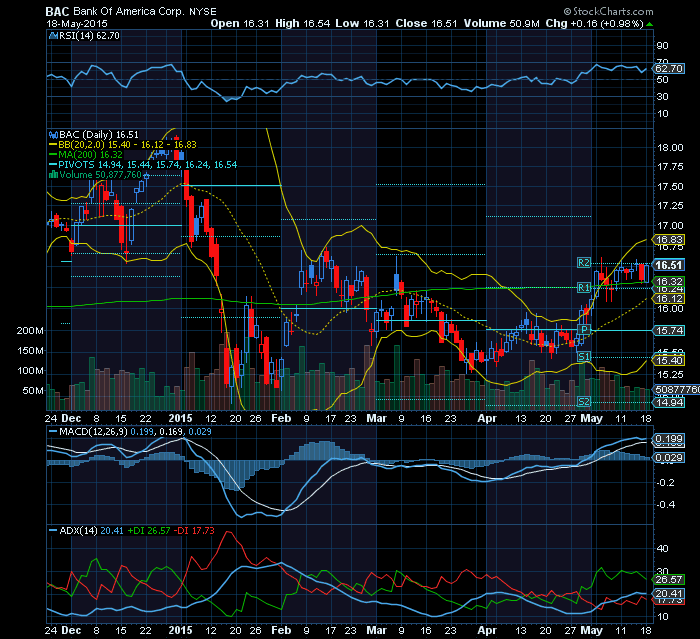Screen dimensions: 700x639
Task: Click the 15.40 price tag
Action: (669, 360)
